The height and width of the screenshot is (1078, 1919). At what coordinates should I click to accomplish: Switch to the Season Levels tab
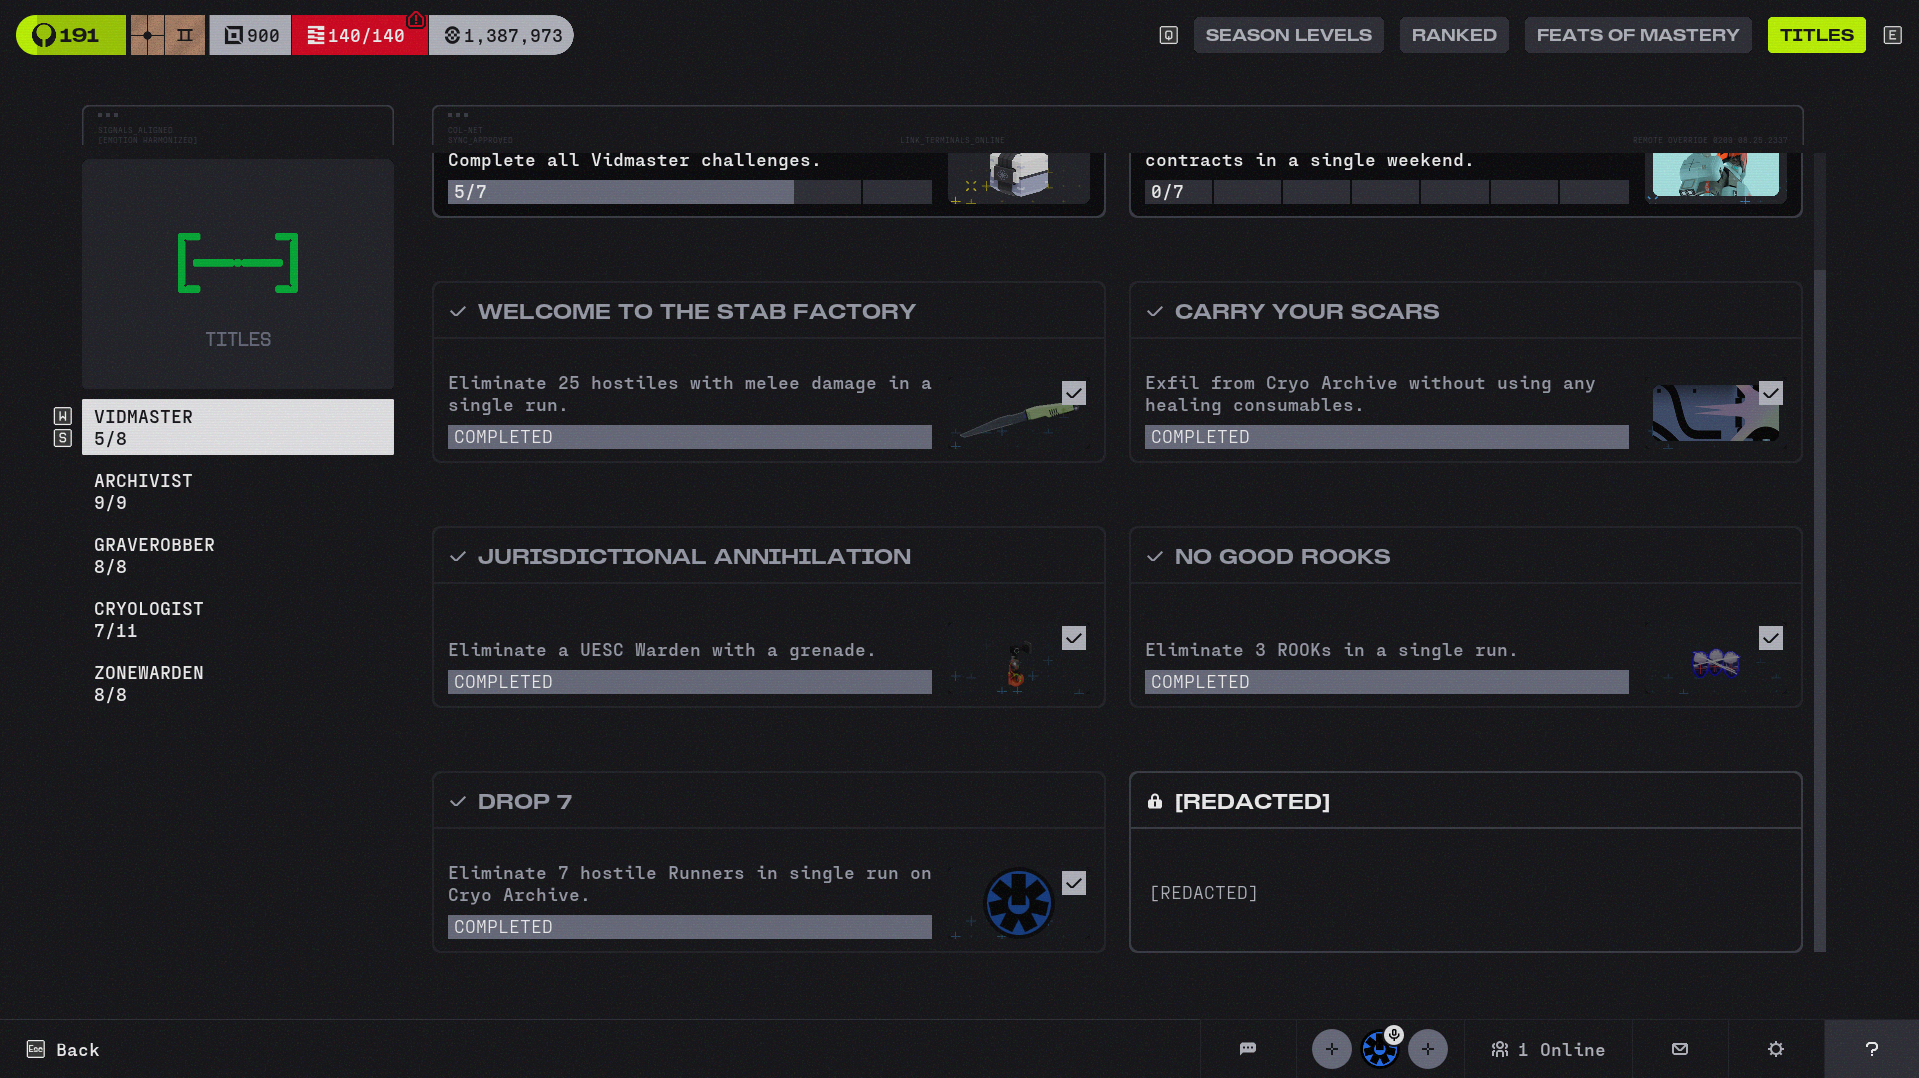1288,35
